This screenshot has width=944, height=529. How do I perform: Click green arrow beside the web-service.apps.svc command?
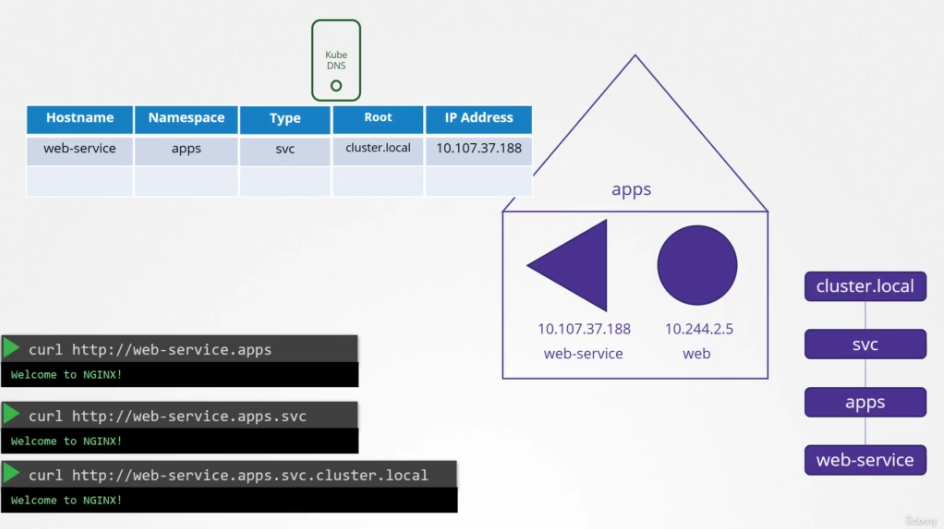12,414
